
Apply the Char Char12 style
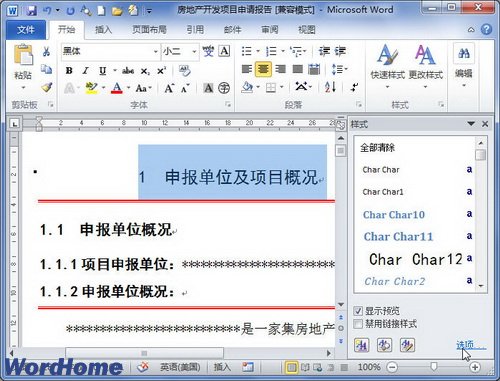pyautogui.click(x=415, y=259)
